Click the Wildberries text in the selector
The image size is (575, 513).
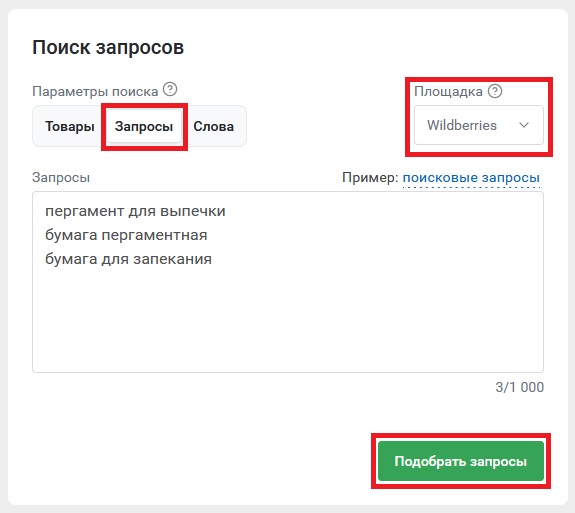coord(462,125)
